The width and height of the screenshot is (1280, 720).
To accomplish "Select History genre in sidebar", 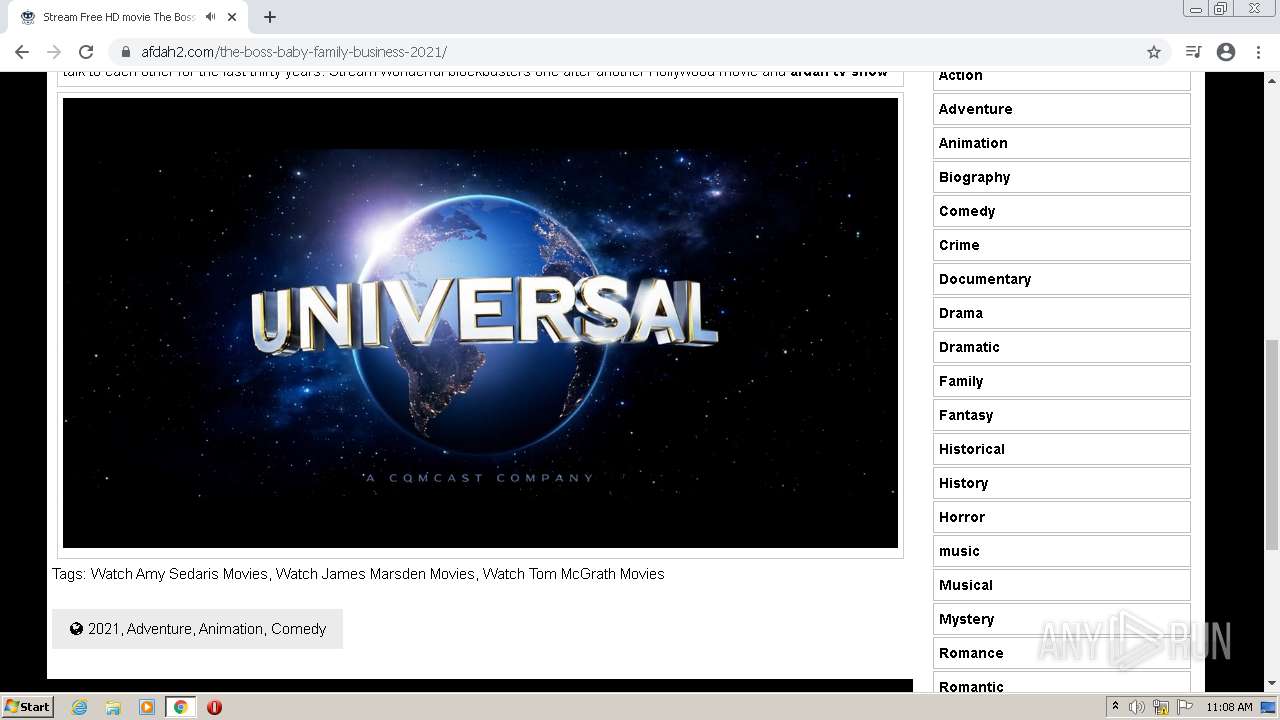I will (x=1061, y=483).
